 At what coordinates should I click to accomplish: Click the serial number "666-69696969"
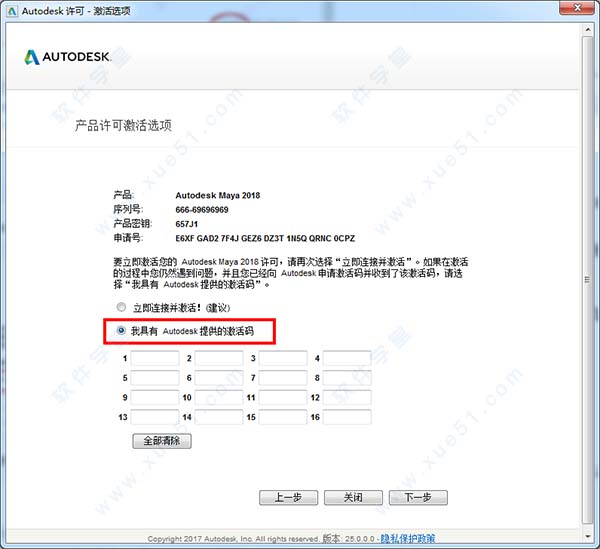coord(202,210)
